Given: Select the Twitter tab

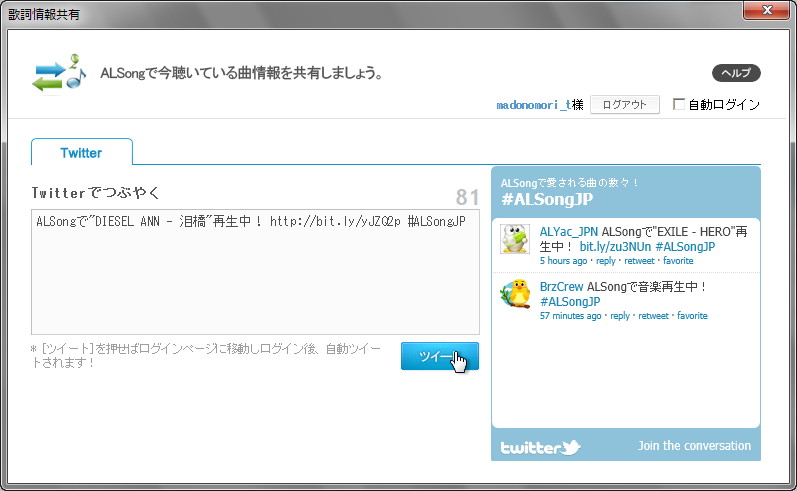Looking at the screenshot, I should pos(81,152).
